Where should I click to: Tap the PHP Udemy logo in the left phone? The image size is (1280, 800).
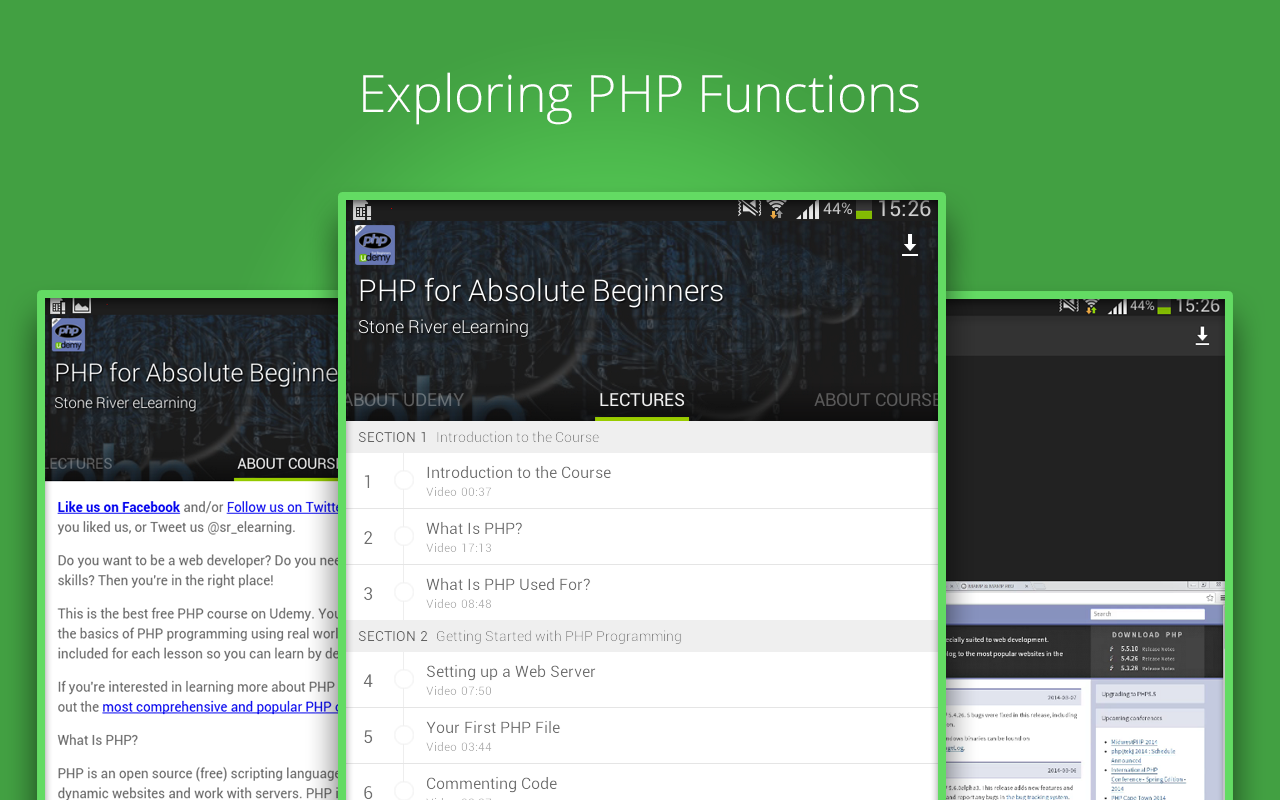click(69, 335)
